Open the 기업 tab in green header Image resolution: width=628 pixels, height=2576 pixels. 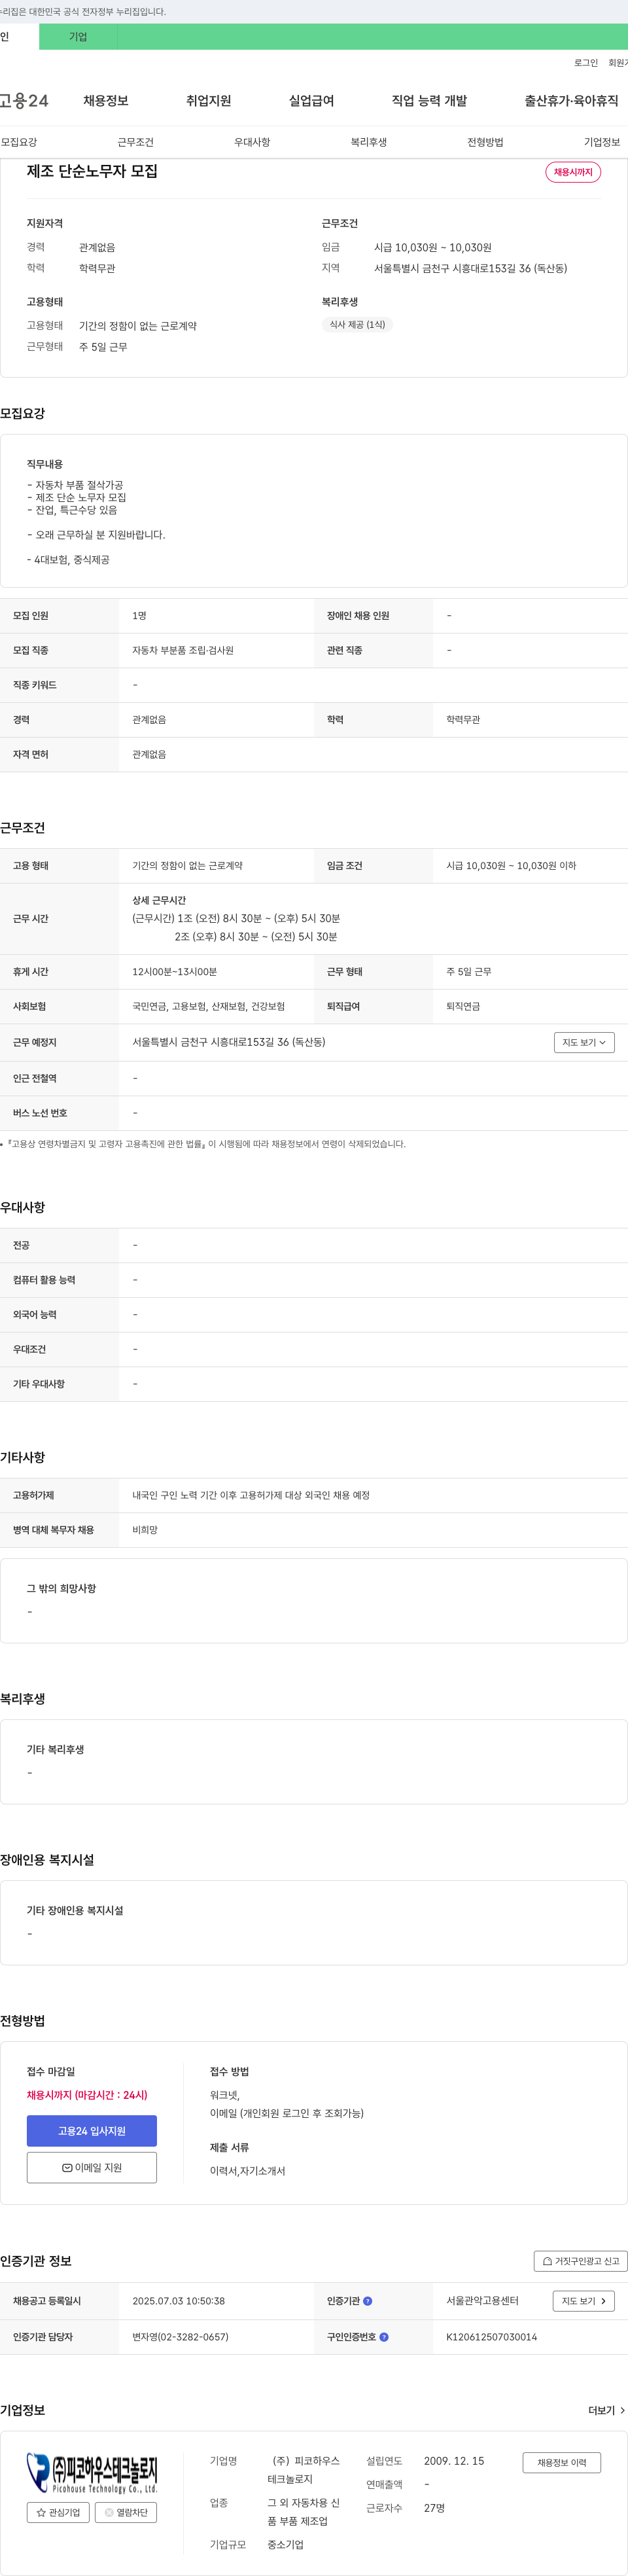[x=78, y=37]
